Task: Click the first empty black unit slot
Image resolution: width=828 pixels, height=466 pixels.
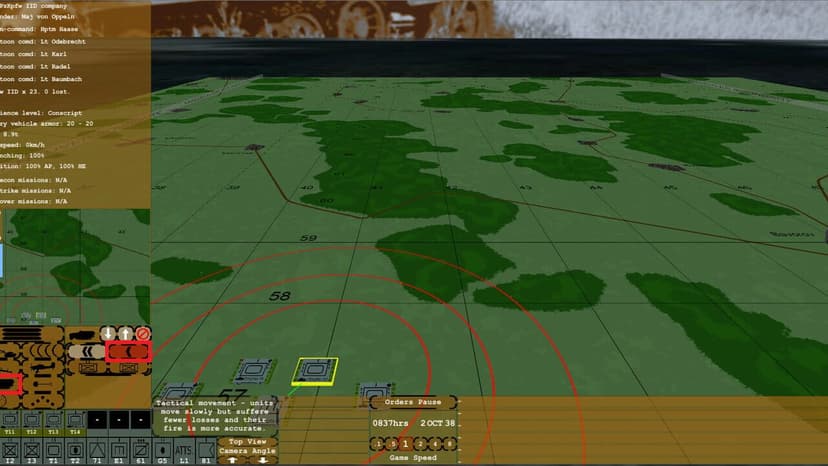Action: 97,420
